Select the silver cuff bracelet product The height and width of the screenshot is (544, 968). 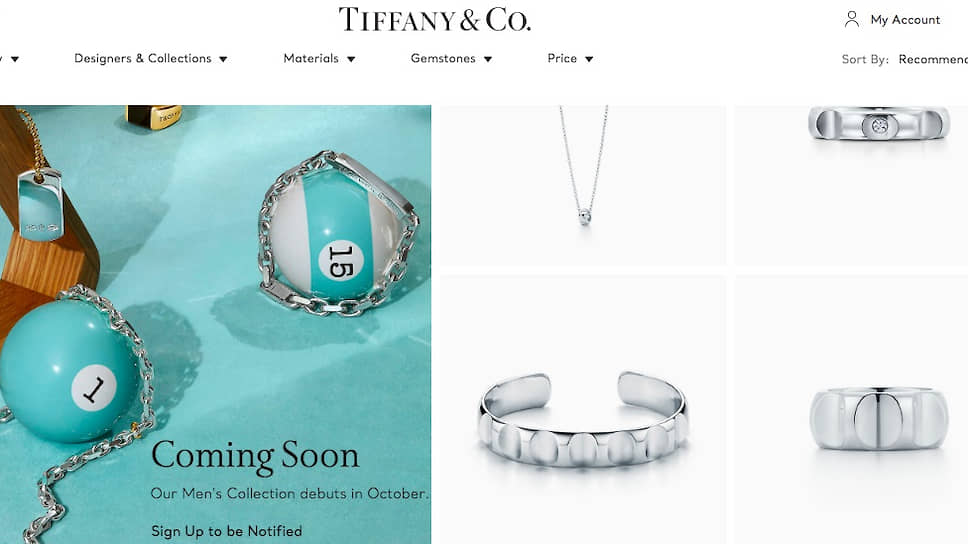[x=583, y=410]
